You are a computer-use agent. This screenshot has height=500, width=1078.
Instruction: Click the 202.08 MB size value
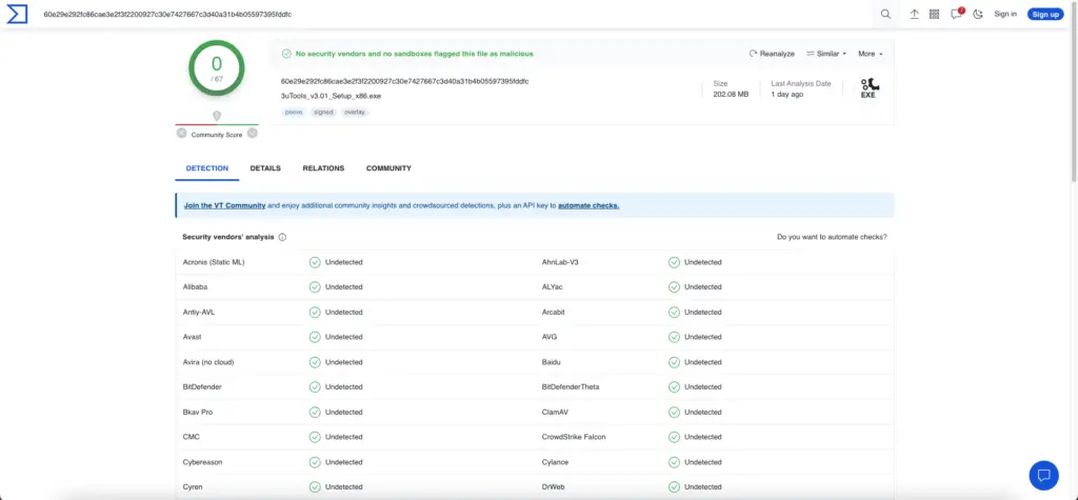[730, 94]
